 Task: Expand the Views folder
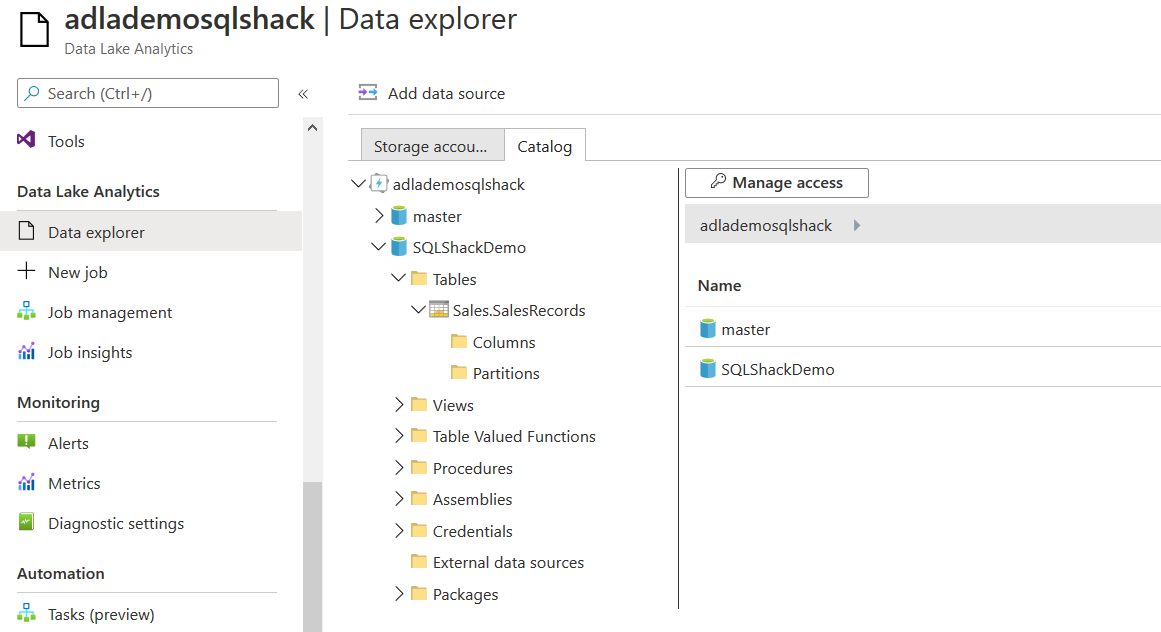pyautogui.click(x=398, y=405)
